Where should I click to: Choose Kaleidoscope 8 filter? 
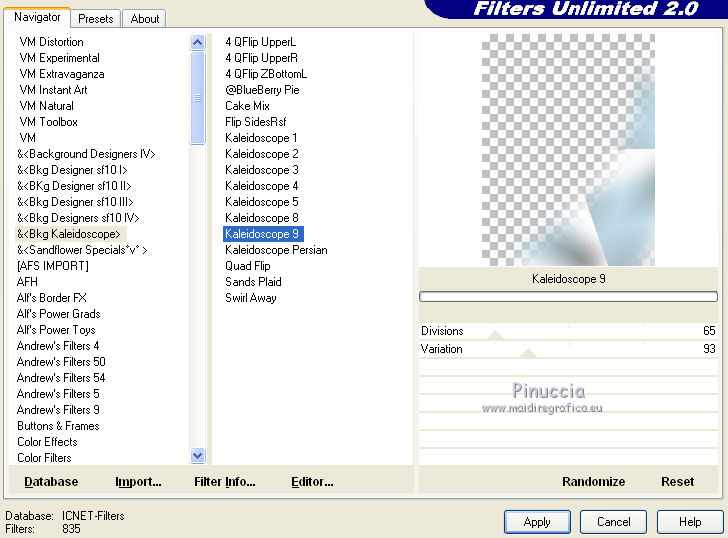pos(261,218)
